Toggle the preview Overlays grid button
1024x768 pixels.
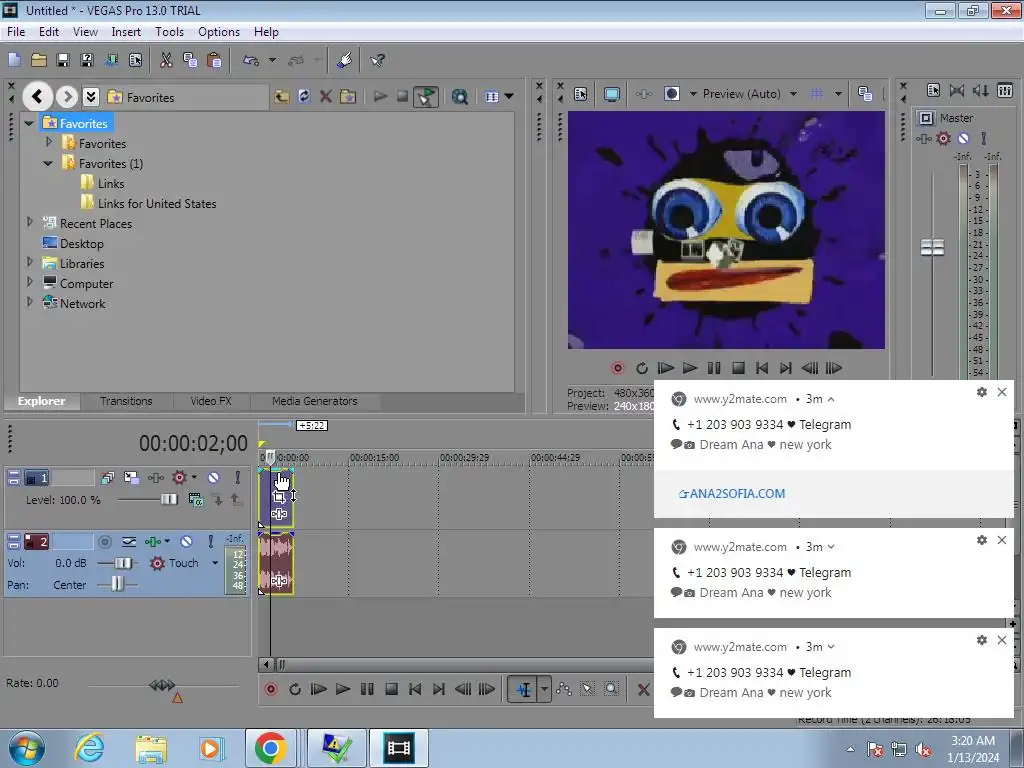point(817,94)
